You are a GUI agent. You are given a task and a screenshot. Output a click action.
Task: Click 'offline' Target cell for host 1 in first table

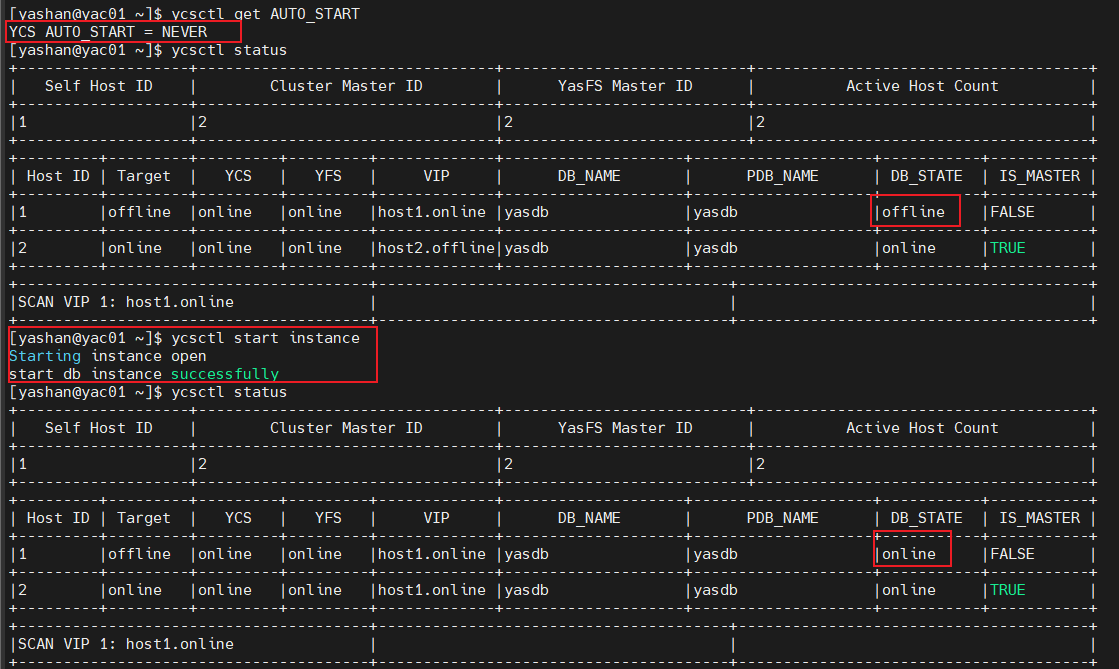[x=139, y=212]
